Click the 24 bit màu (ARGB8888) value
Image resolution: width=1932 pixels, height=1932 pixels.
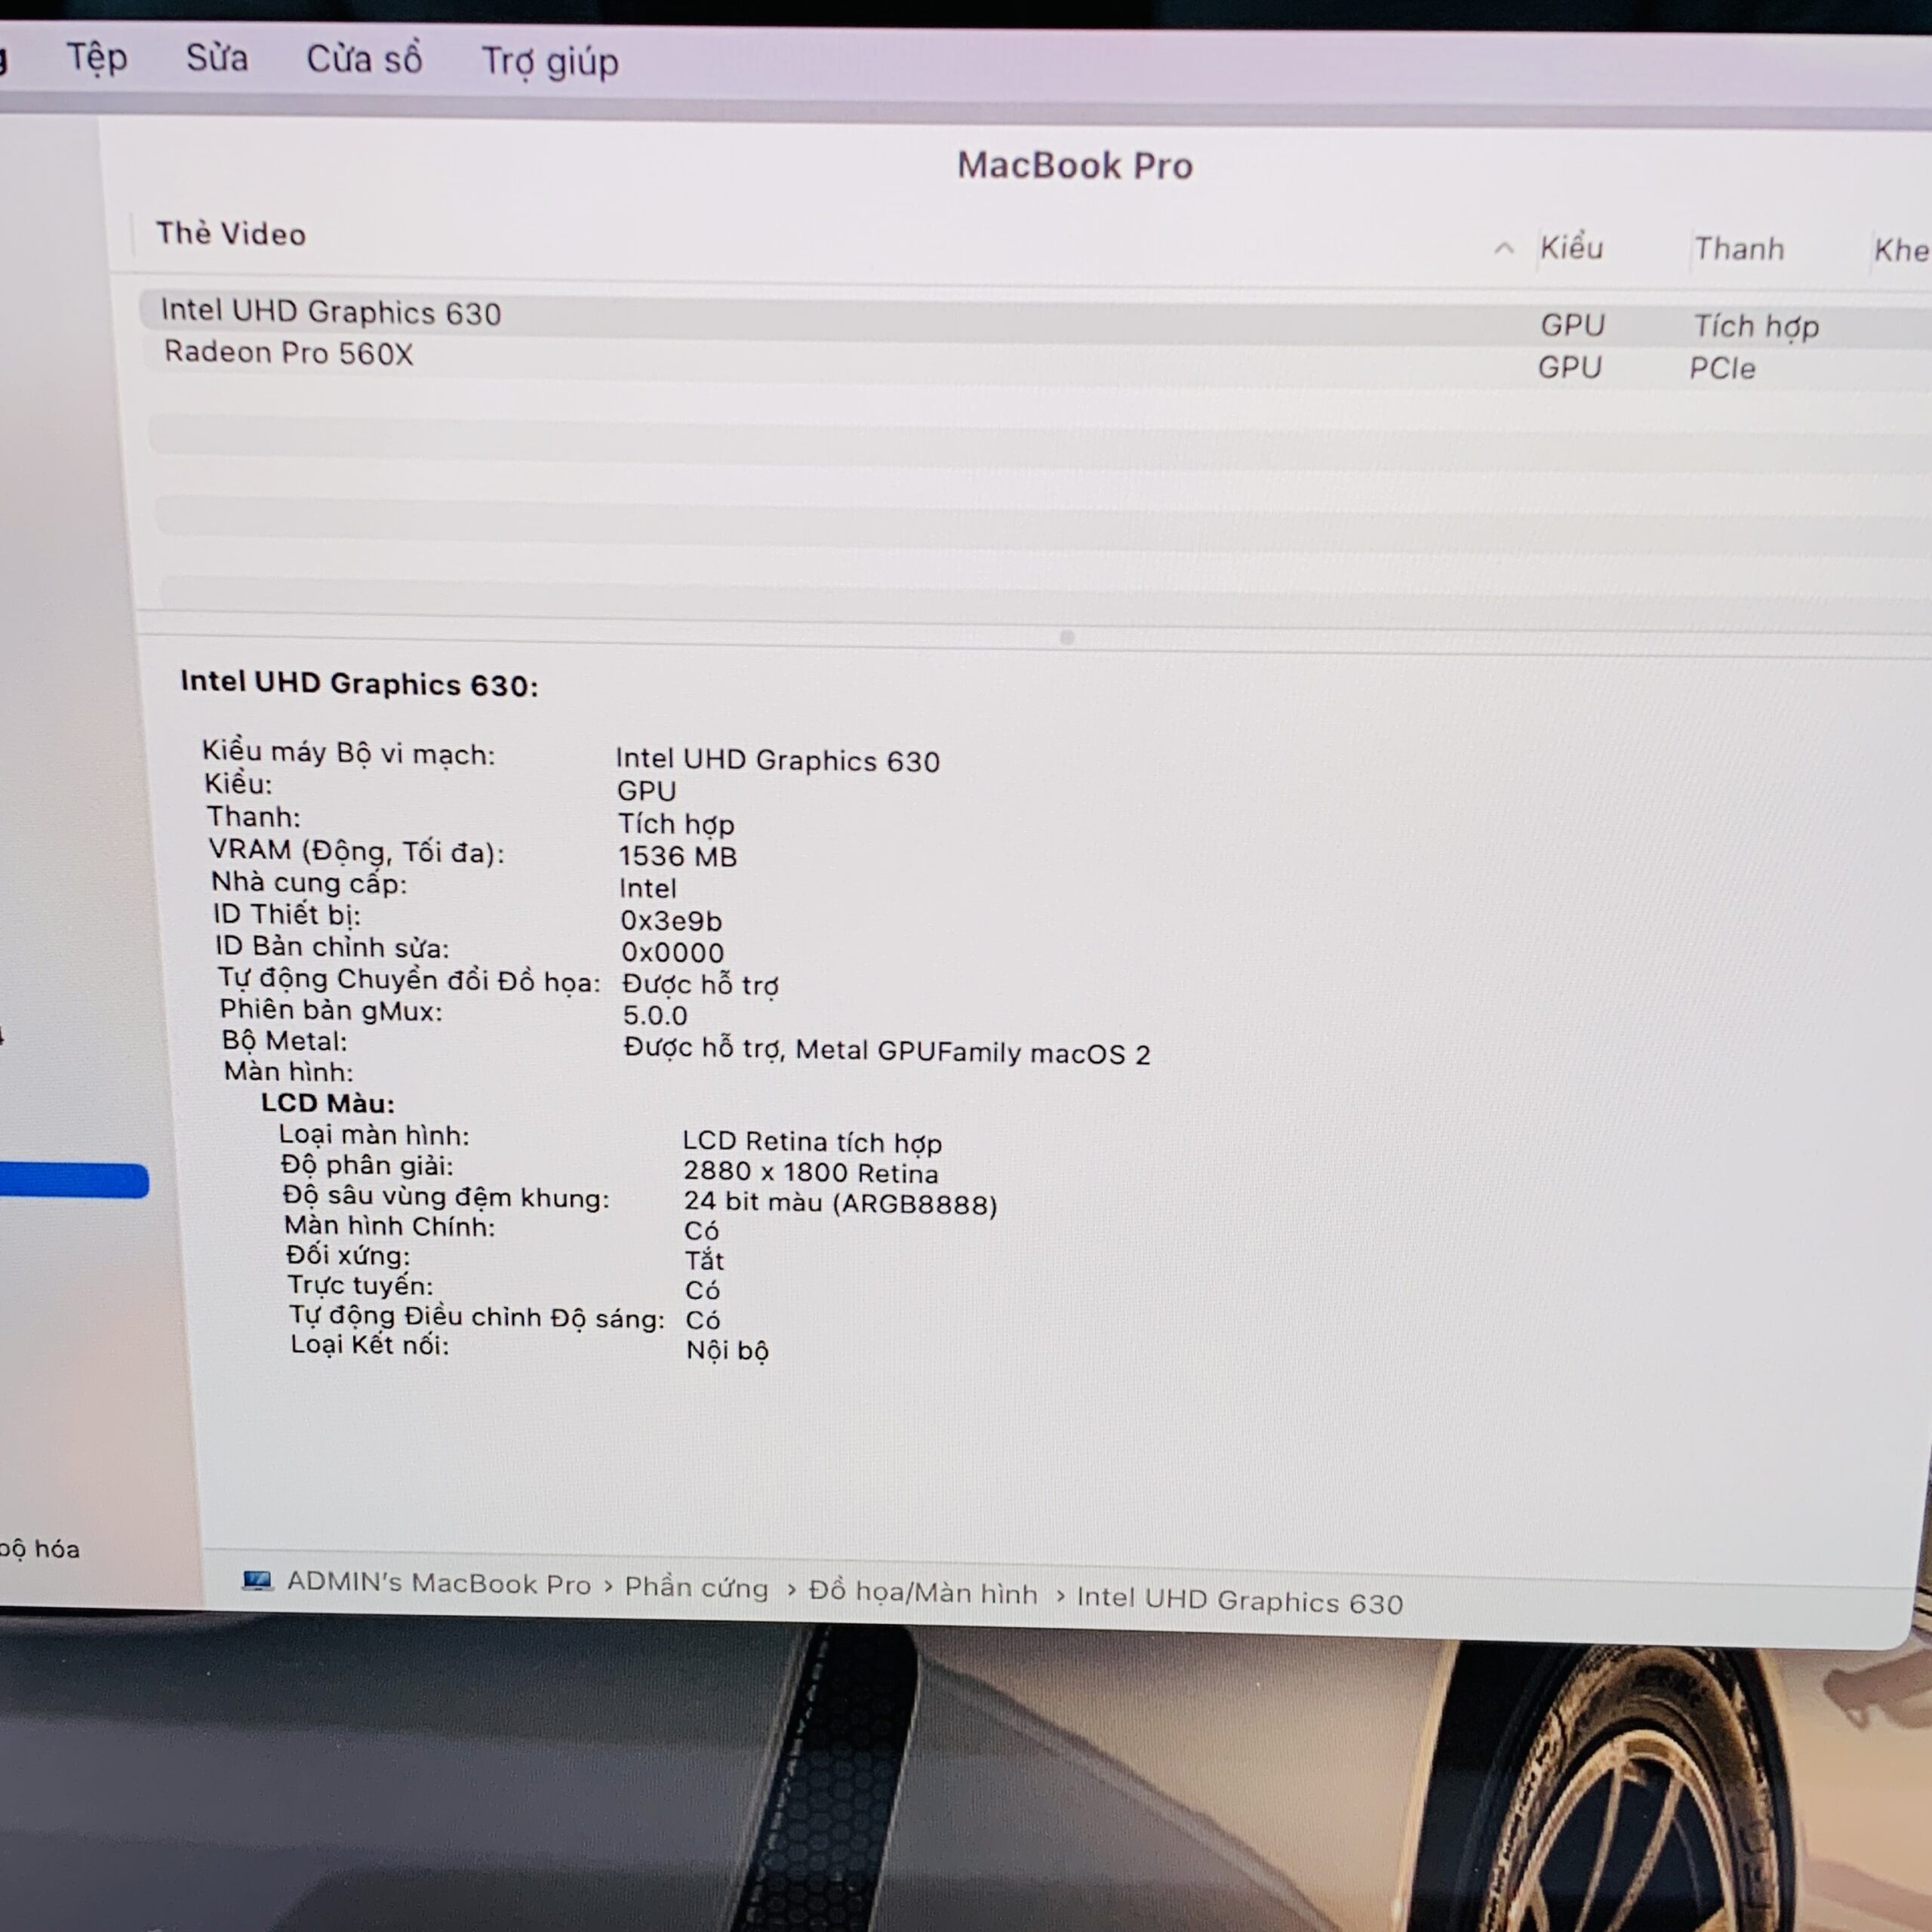point(841,1203)
